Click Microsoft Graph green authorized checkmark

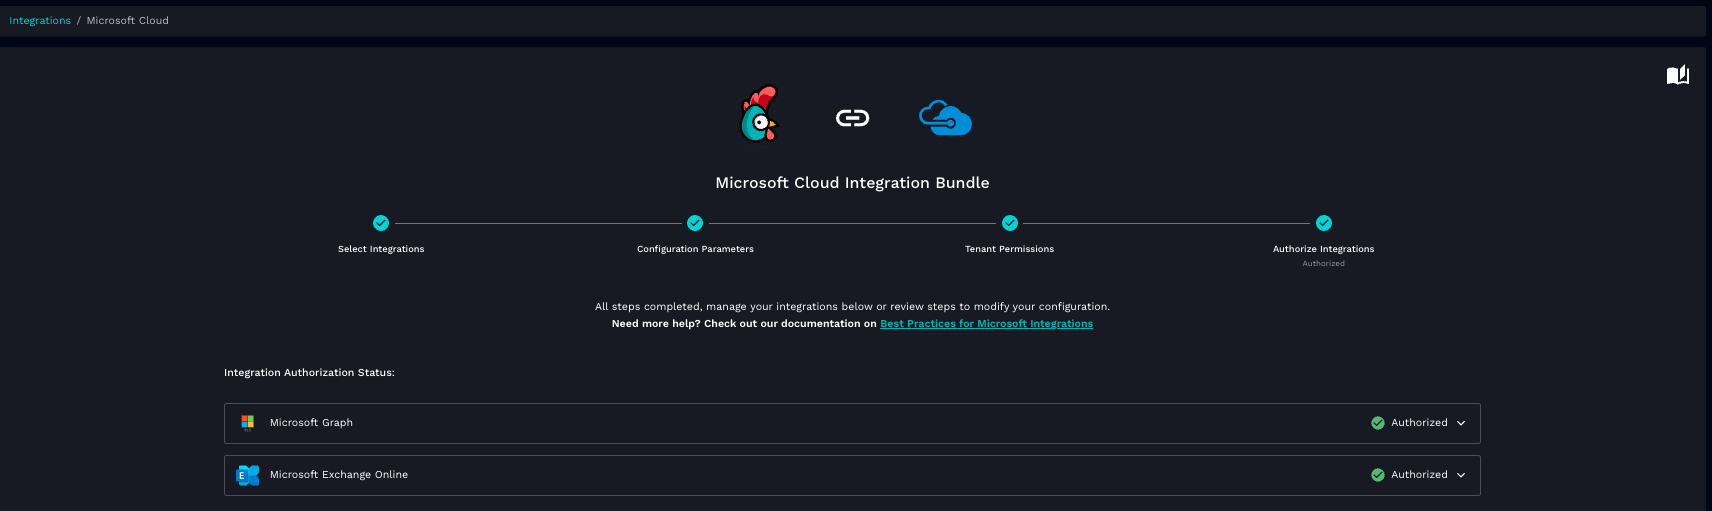[x=1378, y=423]
